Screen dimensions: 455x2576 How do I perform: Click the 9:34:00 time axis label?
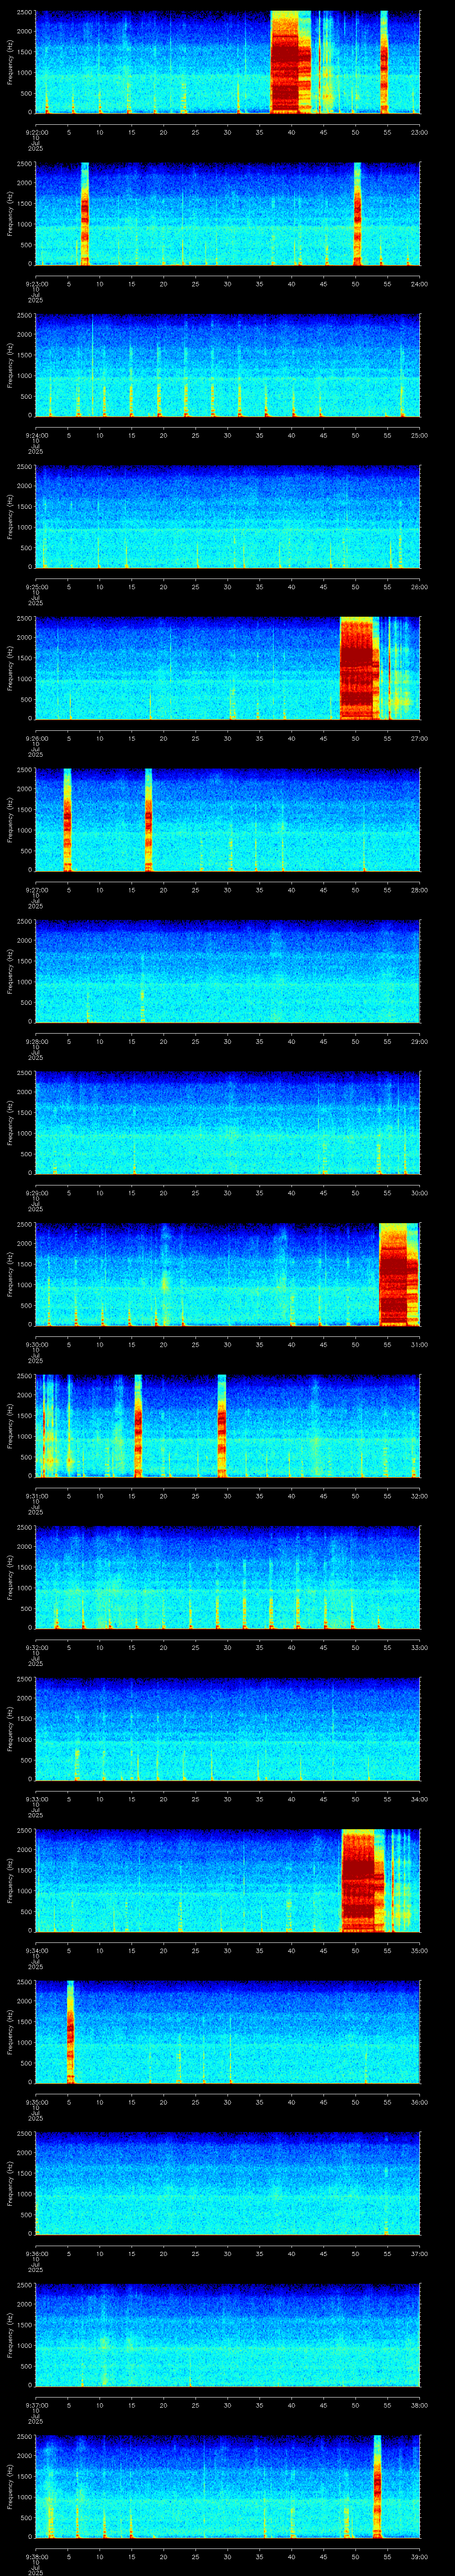pos(36,1951)
